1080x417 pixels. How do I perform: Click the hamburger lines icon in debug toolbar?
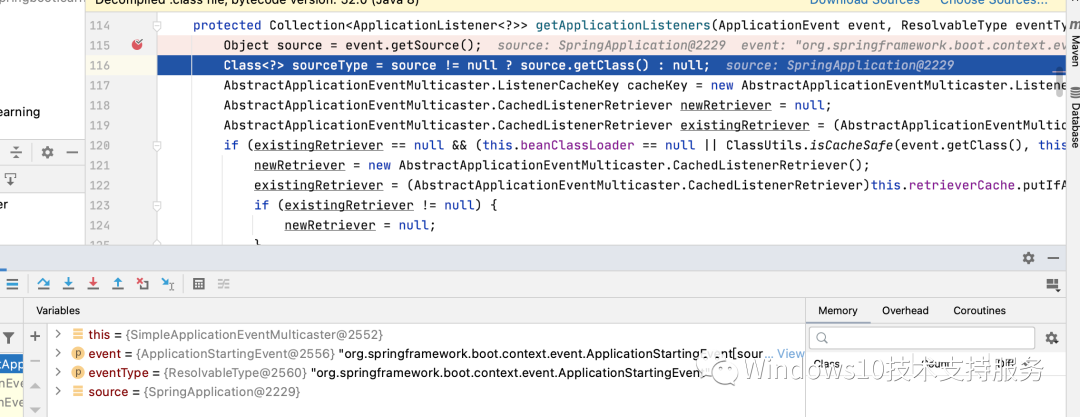[12, 283]
